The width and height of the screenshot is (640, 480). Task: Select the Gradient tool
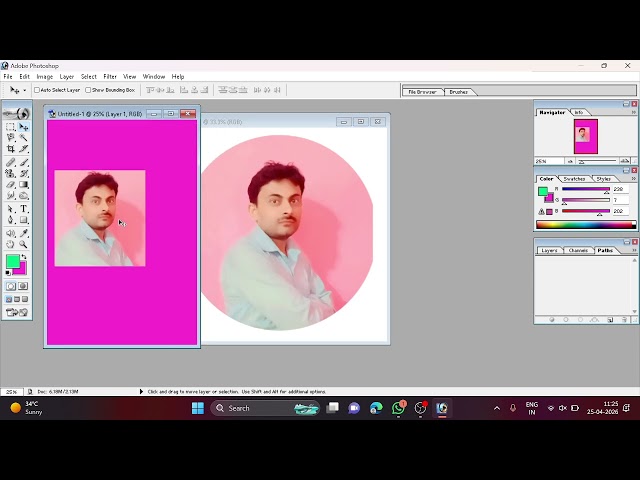[24, 184]
